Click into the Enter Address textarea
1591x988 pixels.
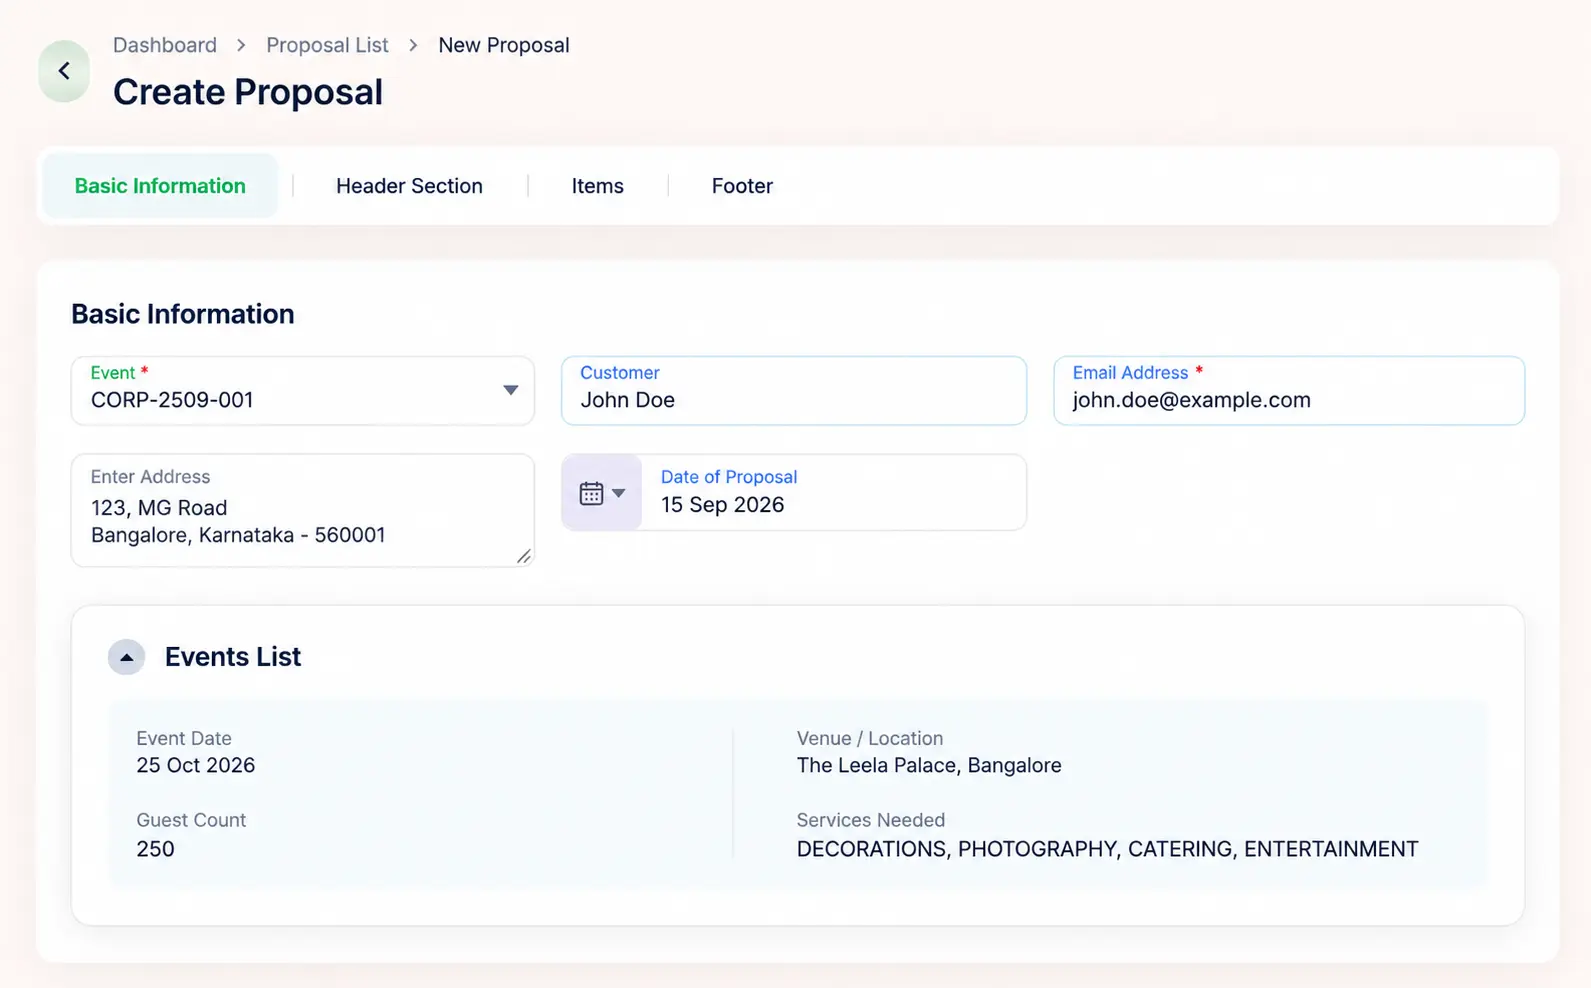[303, 510]
